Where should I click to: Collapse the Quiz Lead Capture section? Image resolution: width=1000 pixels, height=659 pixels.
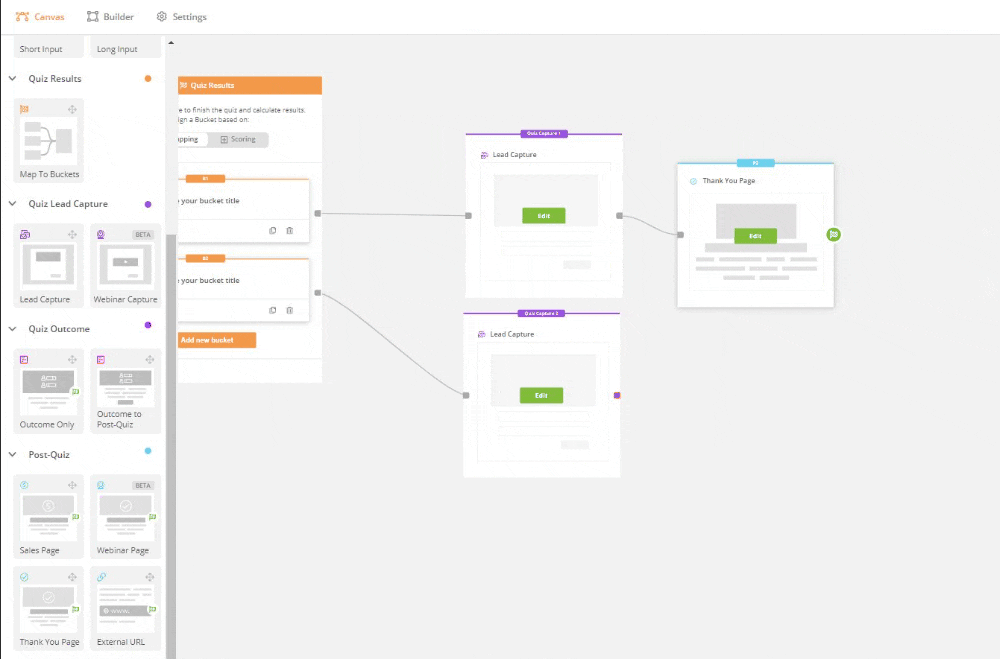pyautogui.click(x=12, y=204)
